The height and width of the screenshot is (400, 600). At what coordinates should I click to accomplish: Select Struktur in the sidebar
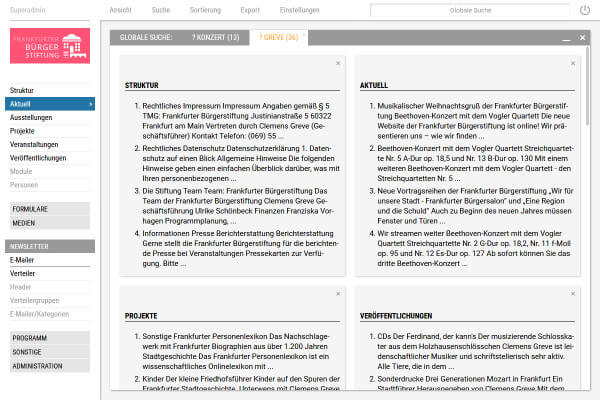(x=50, y=90)
